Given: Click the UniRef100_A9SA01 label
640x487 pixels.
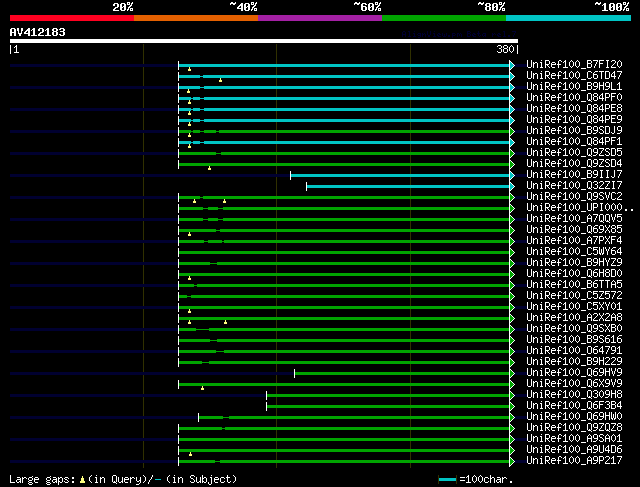Looking at the screenshot, I should pyautogui.click(x=574, y=439).
